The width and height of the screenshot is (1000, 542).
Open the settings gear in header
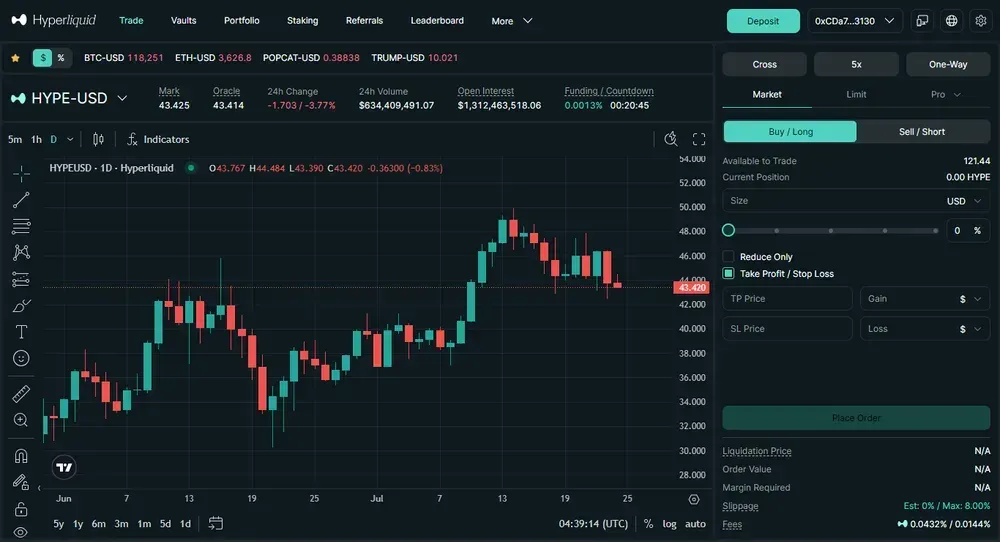981,21
